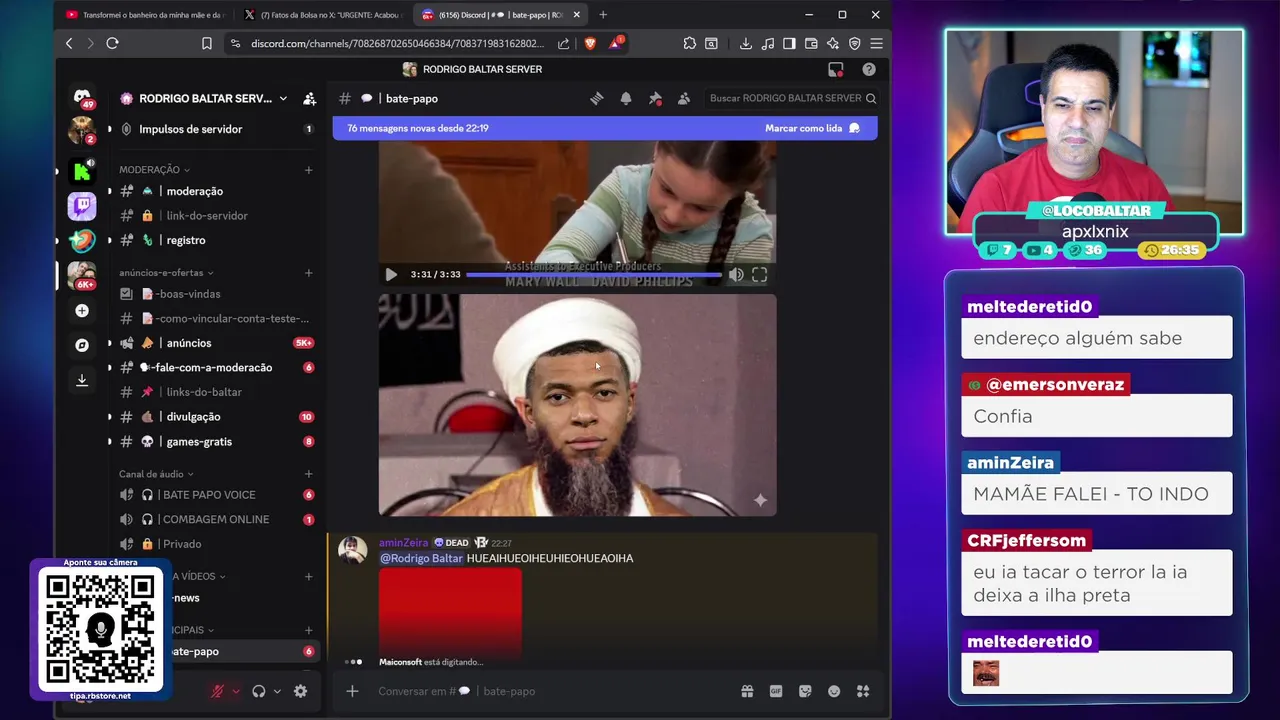Click Marcar como lida button
Image resolution: width=1280 pixels, height=720 pixels.
[812, 128]
